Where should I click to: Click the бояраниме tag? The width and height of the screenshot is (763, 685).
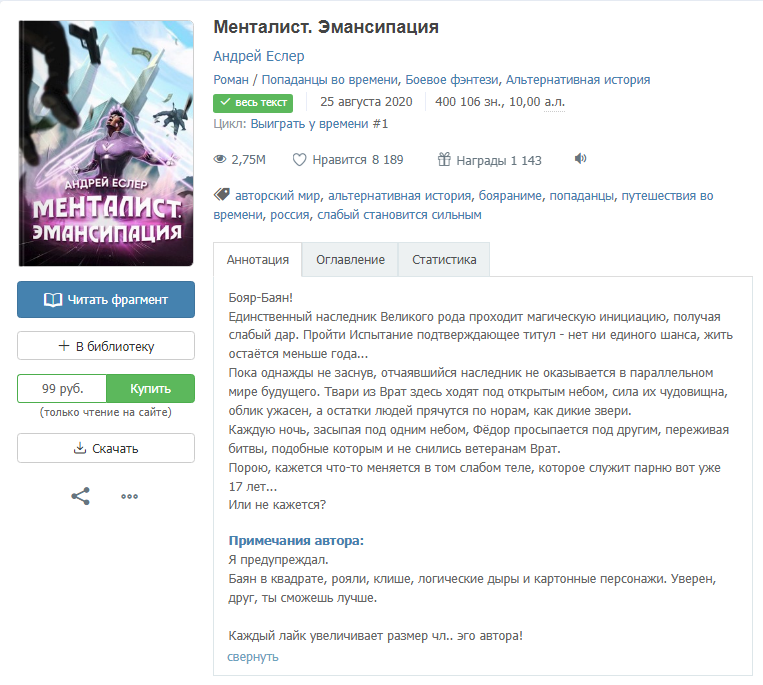(x=510, y=196)
